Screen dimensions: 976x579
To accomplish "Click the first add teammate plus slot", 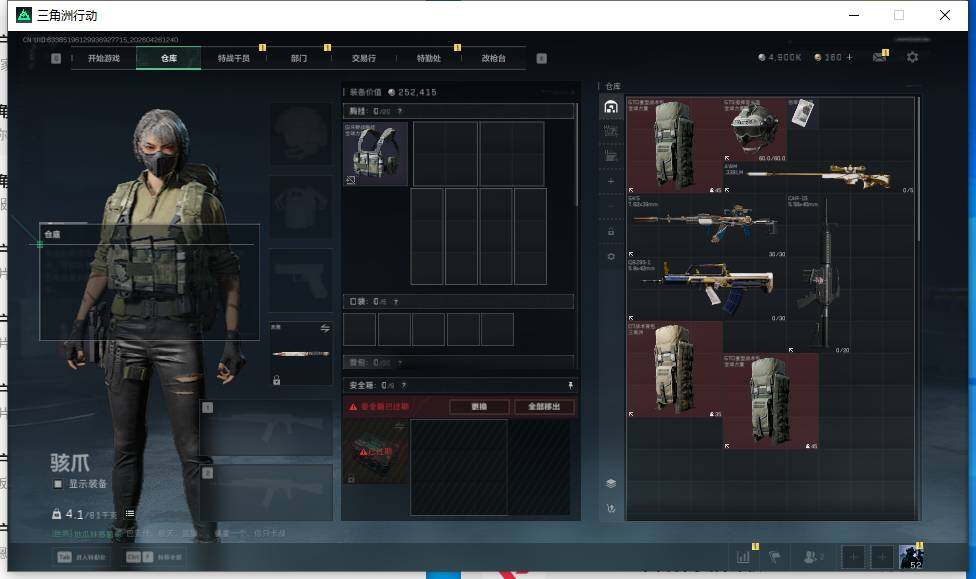I will [x=853, y=557].
